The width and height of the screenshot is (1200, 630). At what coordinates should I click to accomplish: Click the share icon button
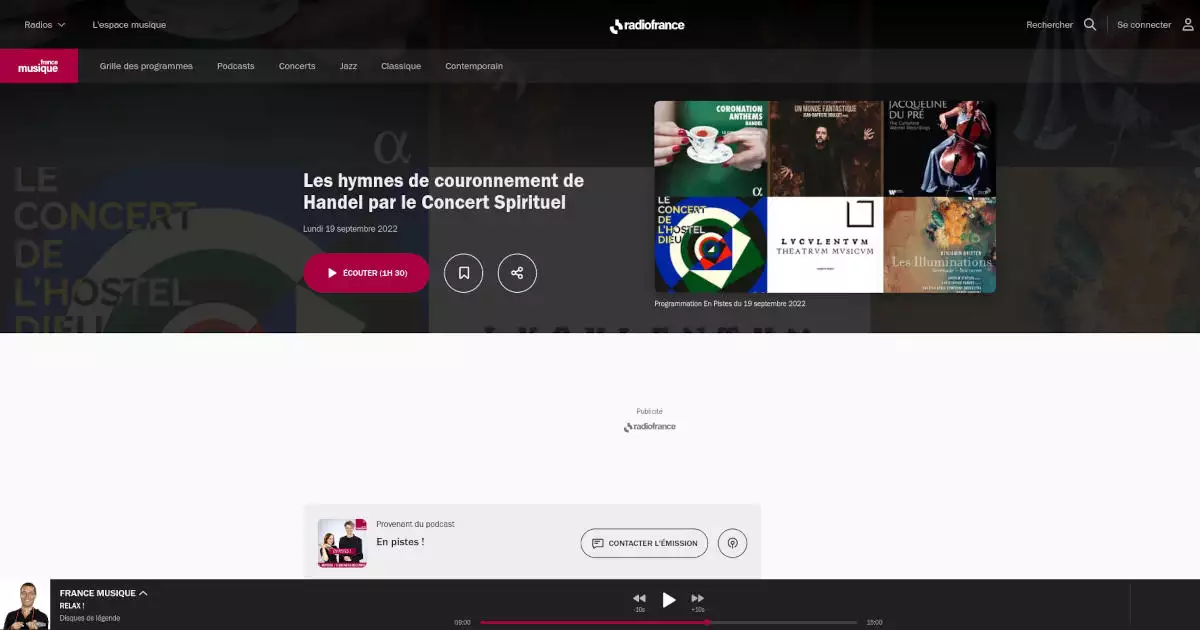pyautogui.click(x=517, y=273)
